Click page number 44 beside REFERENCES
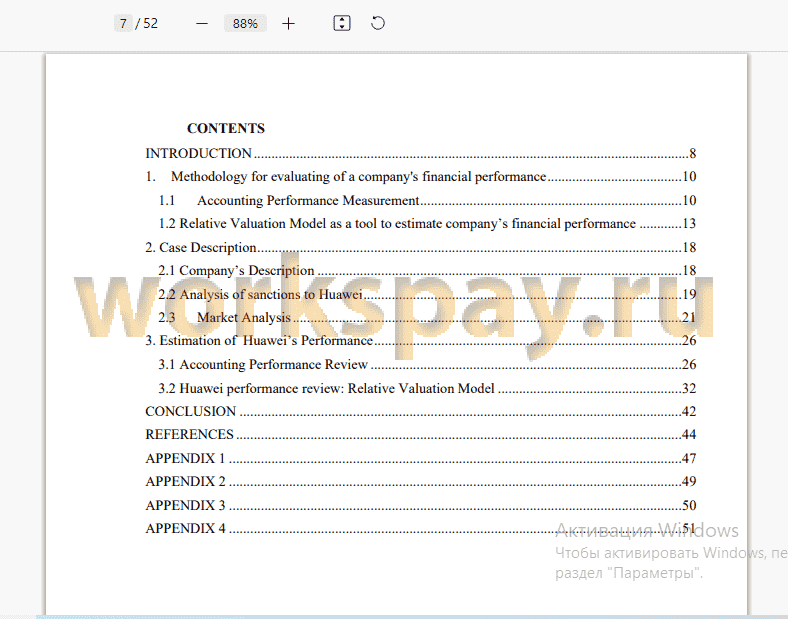This screenshot has width=788, height=619. coord(689,434)
